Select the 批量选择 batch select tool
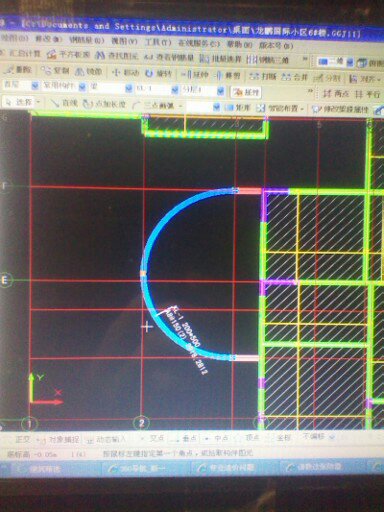The image size is (384, 512). [x=221, y=59]
